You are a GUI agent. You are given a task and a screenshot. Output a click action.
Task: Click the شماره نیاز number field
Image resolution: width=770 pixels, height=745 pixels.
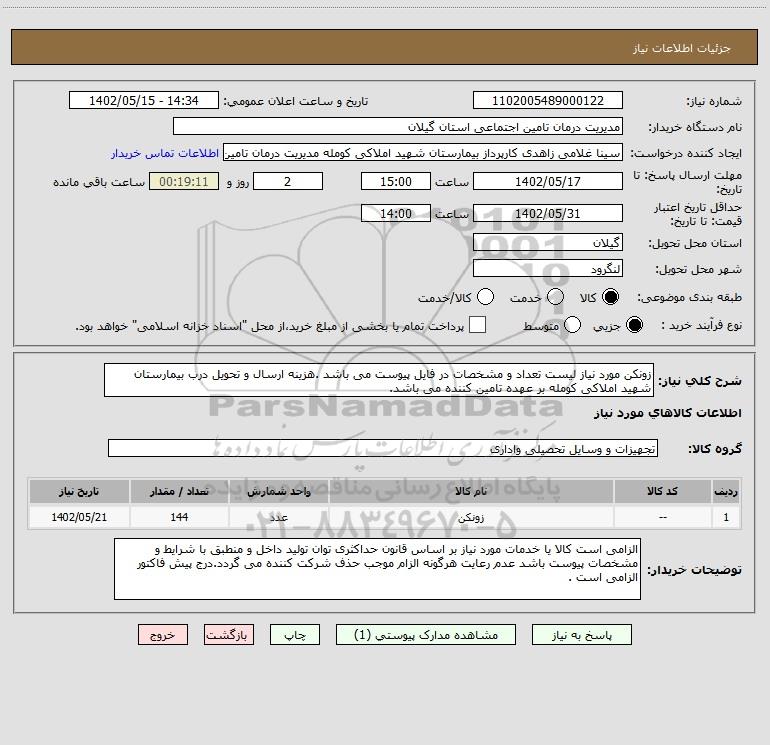[548, 101]
